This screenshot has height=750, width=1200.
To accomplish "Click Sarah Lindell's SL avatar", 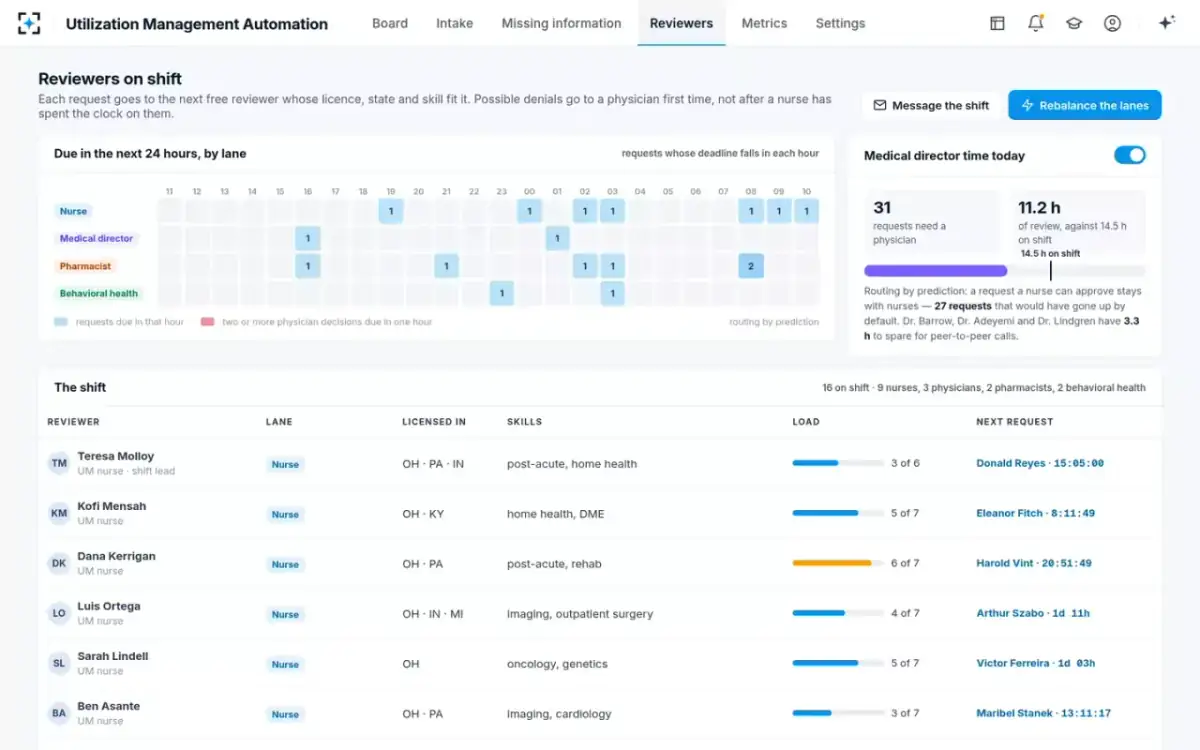I will pos(59,663).
